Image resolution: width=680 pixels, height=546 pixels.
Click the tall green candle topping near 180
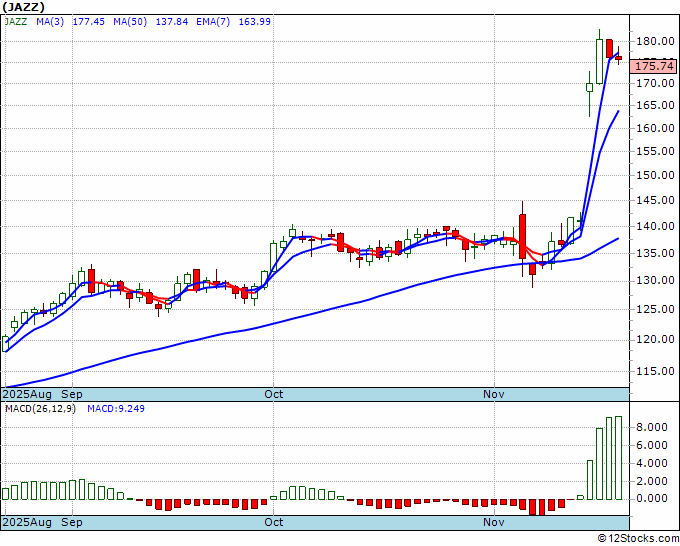599,61
